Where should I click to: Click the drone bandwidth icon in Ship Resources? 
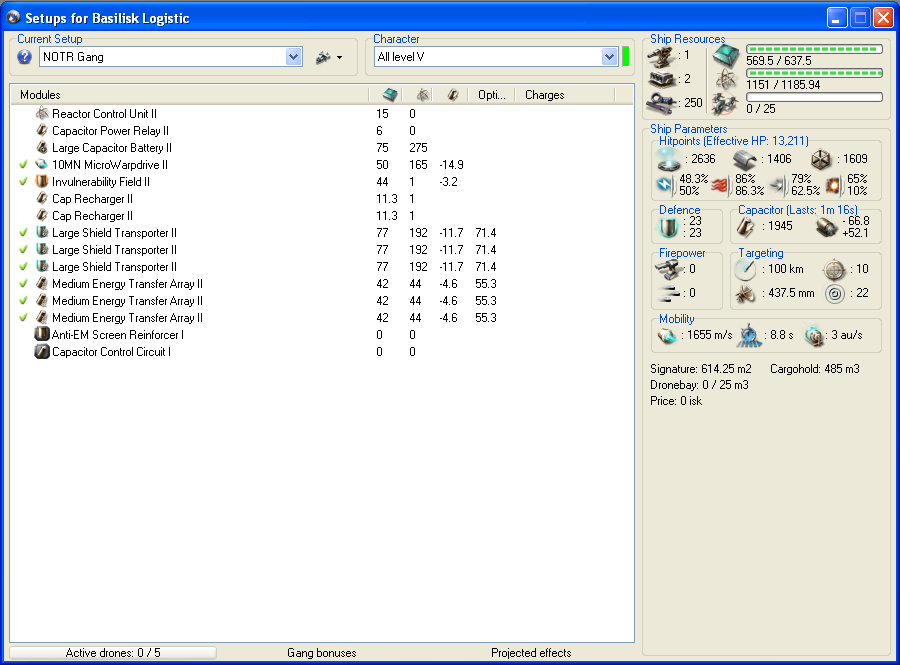coord(725,104)
